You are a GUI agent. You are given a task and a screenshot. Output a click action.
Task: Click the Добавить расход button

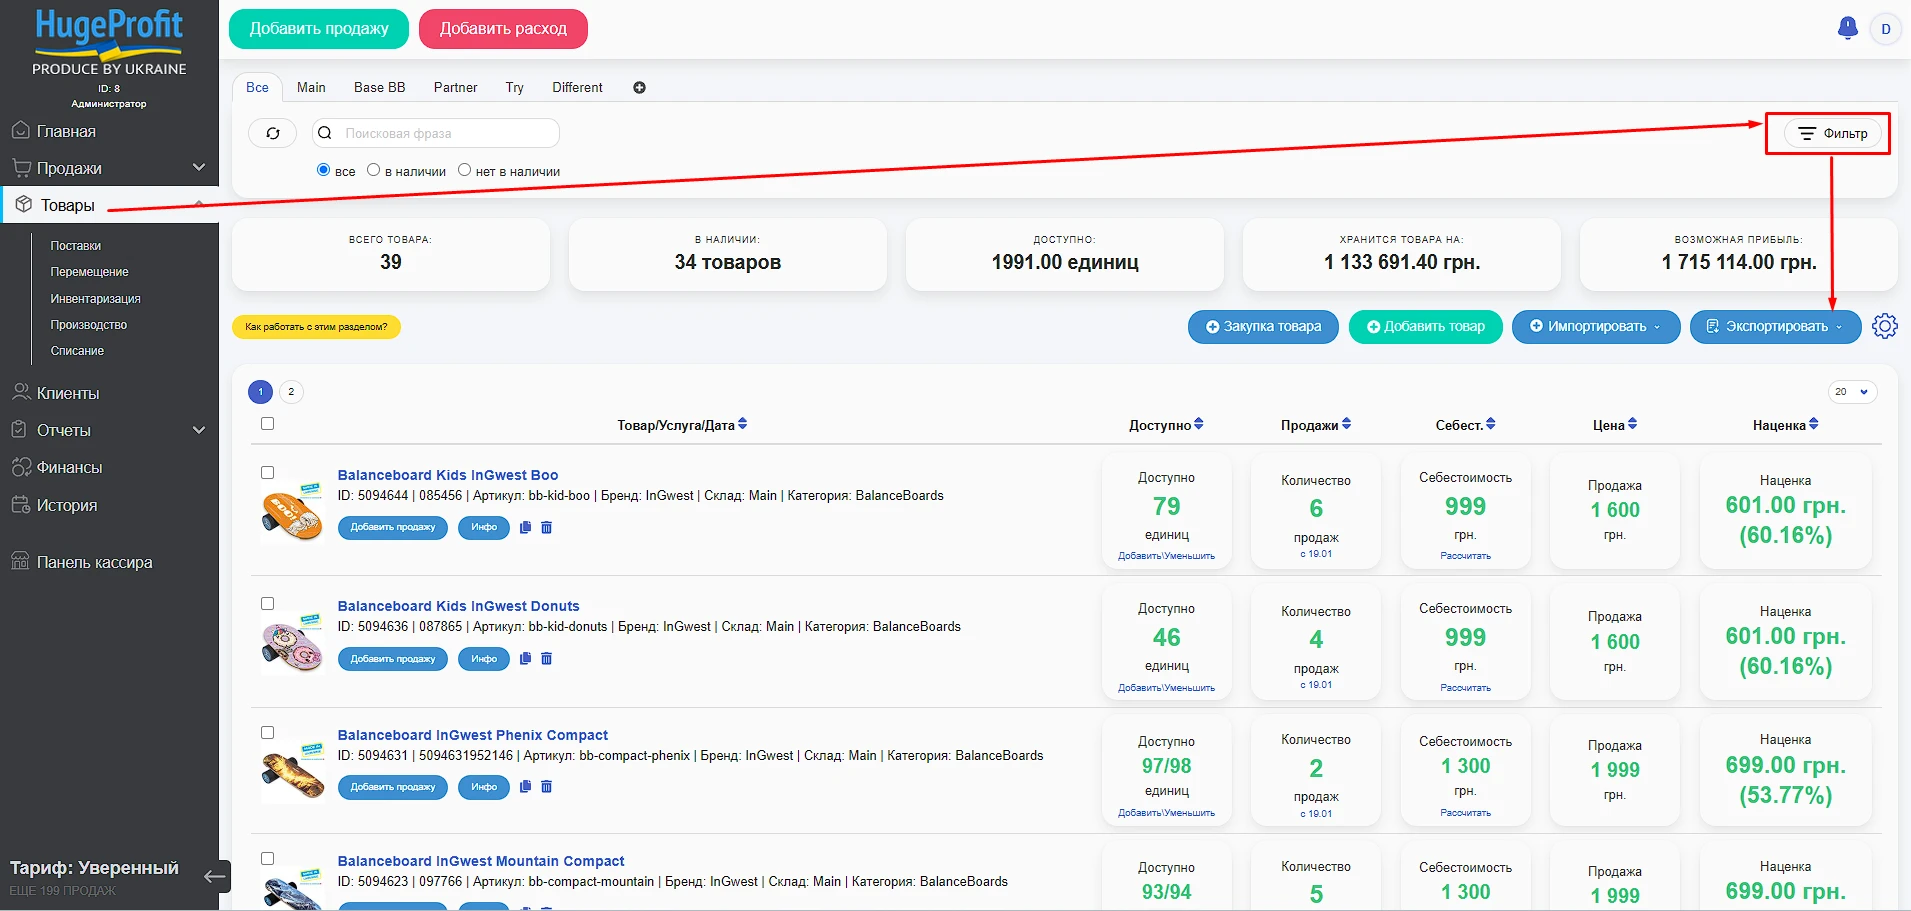point(503,29)
